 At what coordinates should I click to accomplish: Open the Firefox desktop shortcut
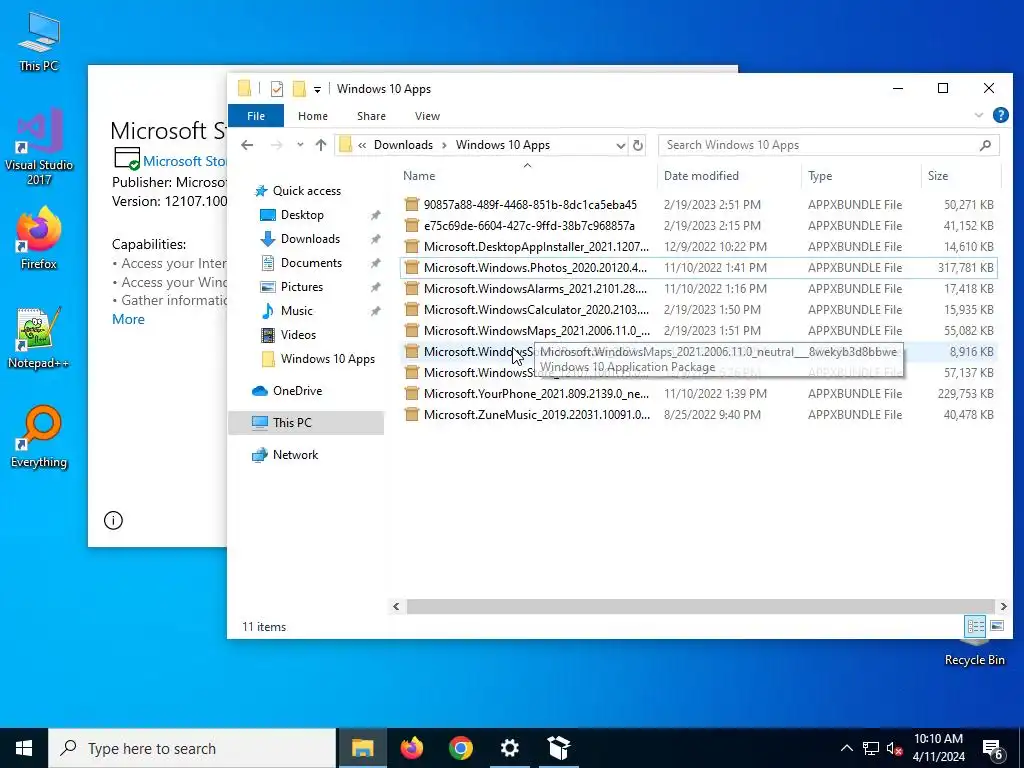coord(39,238)
